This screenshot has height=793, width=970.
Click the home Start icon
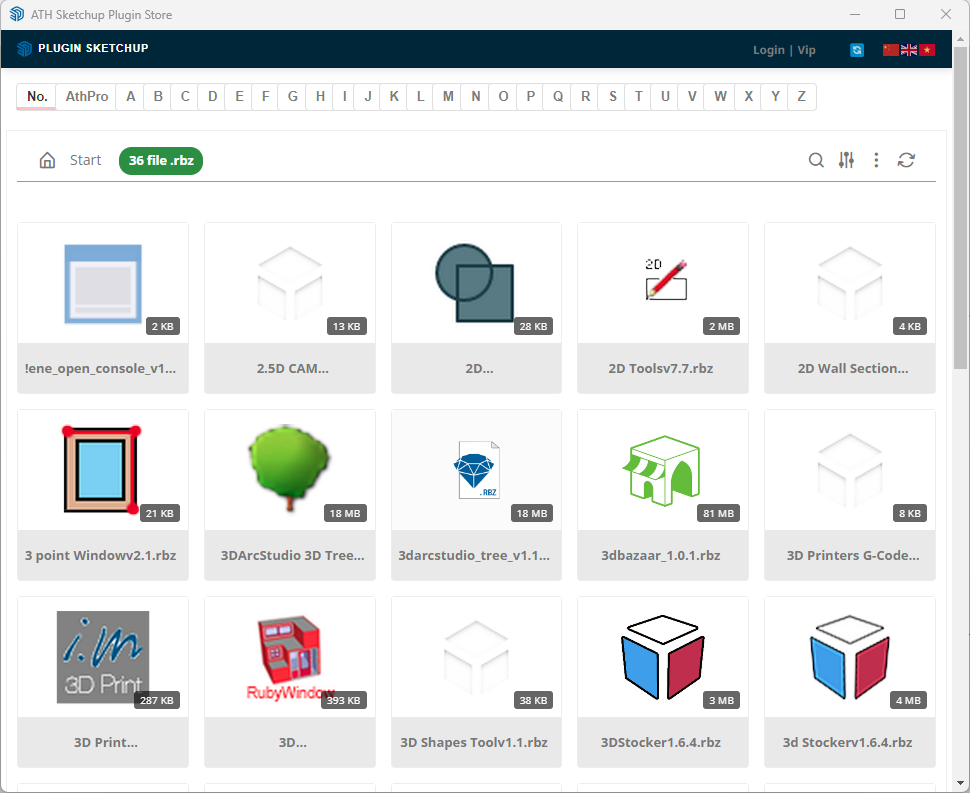click(x=47, y=160)
